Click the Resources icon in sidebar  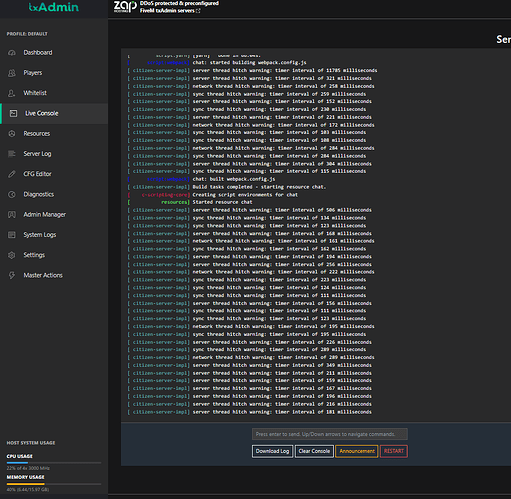click(12, 134)
